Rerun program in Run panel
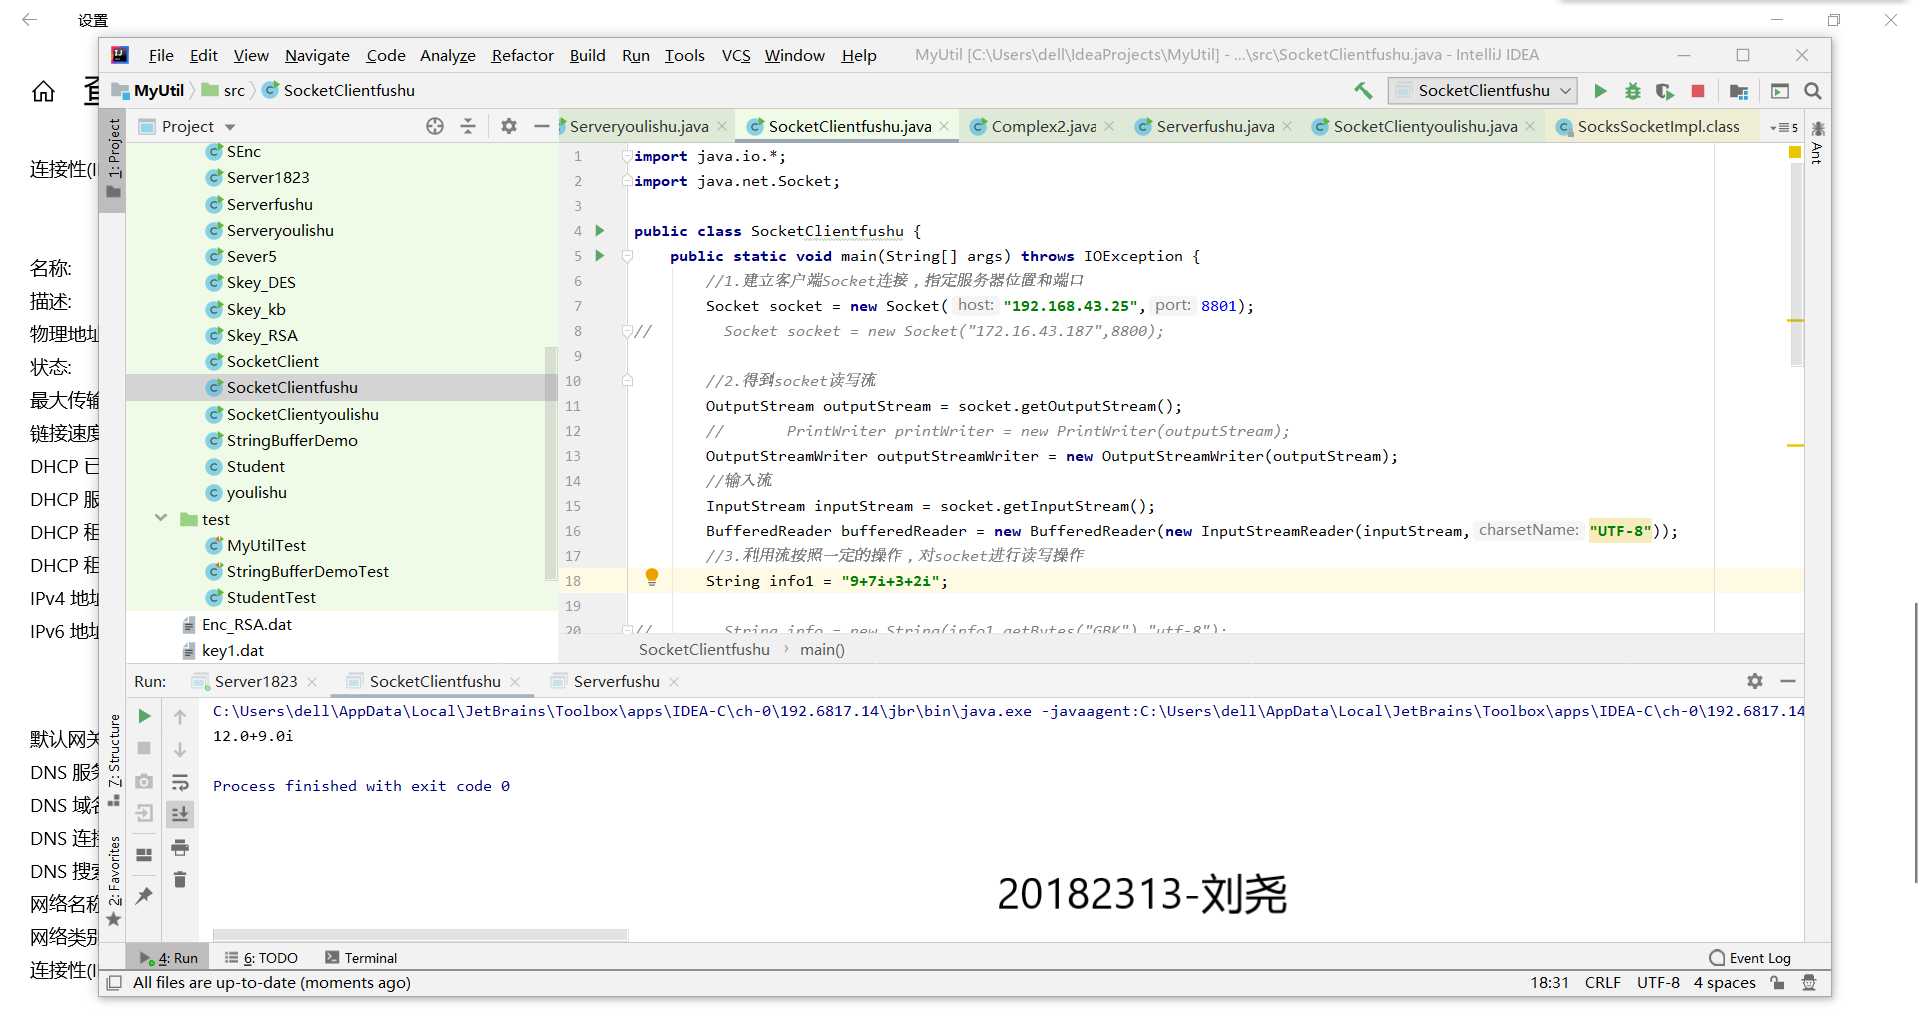1920x1030 pixels. point(144,716)
